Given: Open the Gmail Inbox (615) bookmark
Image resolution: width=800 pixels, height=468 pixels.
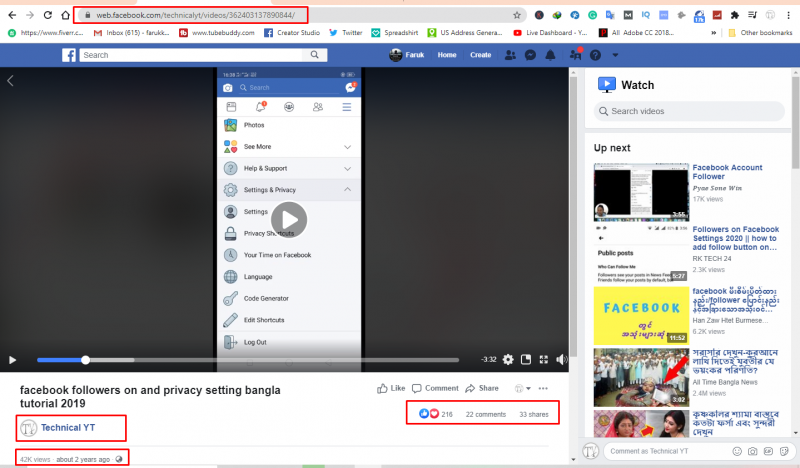Looking at the screenshot, I should [x=131, y=33].
